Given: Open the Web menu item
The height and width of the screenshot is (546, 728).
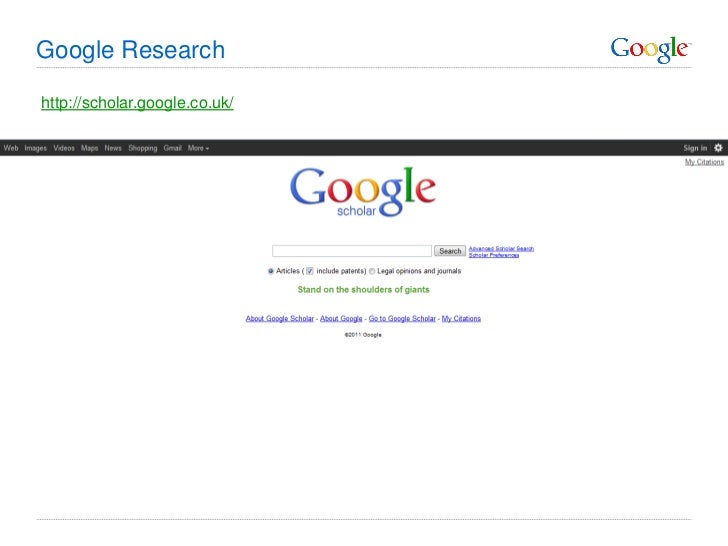Looking at the screenshot, I should [11, 148].
